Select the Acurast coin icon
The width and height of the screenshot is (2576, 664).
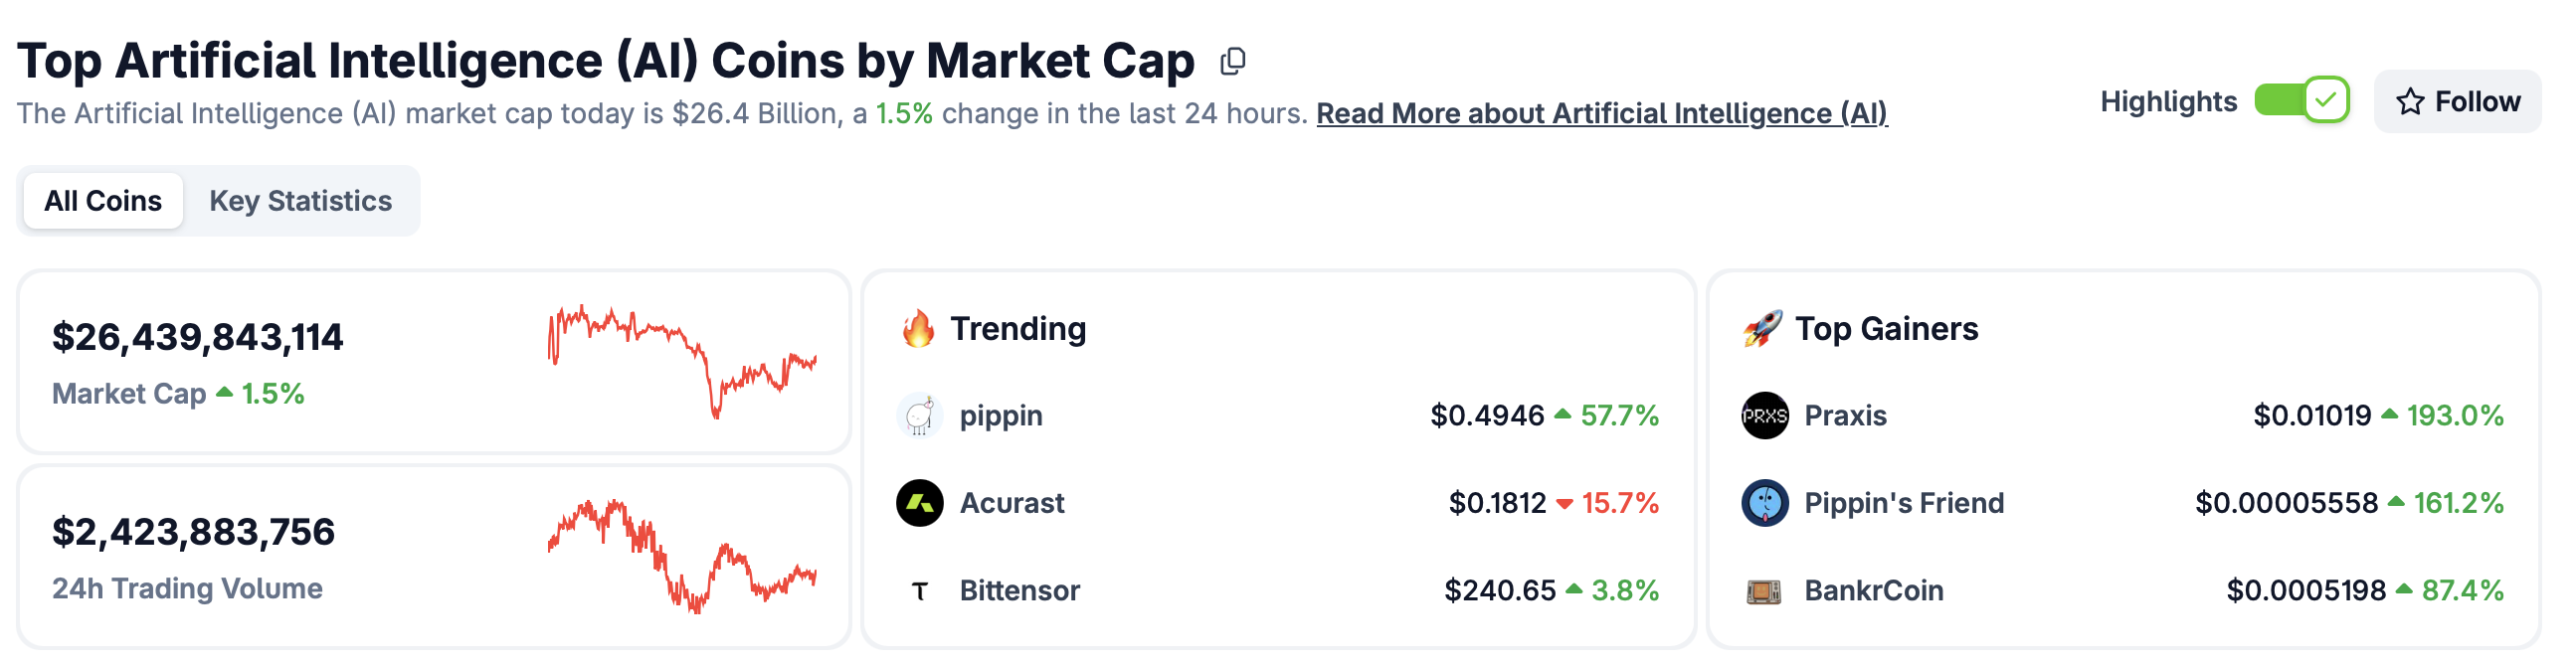920,503
